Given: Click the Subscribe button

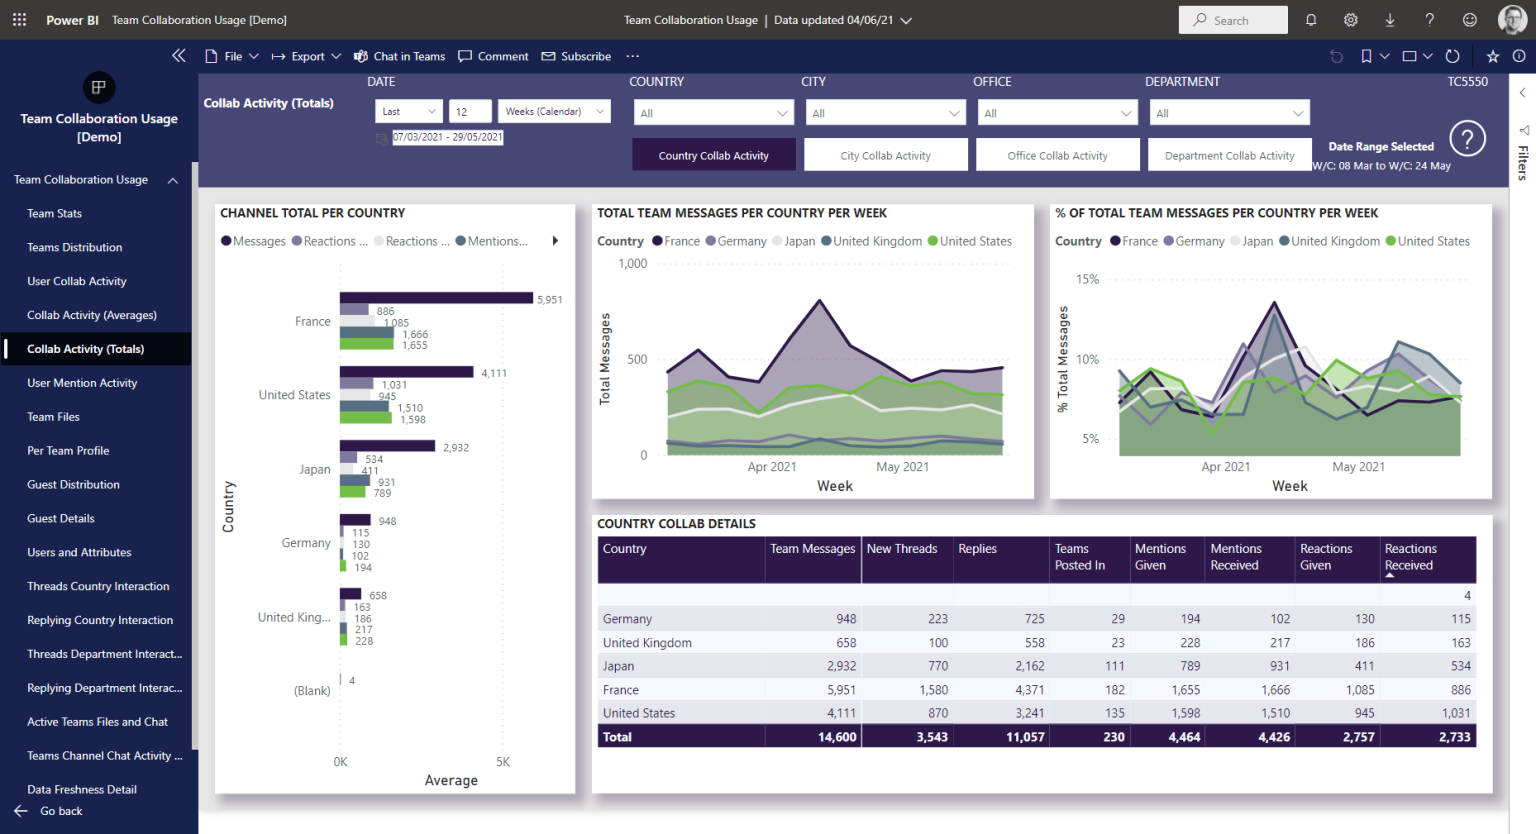Looking at the screenshot, I should click(576, 56).
